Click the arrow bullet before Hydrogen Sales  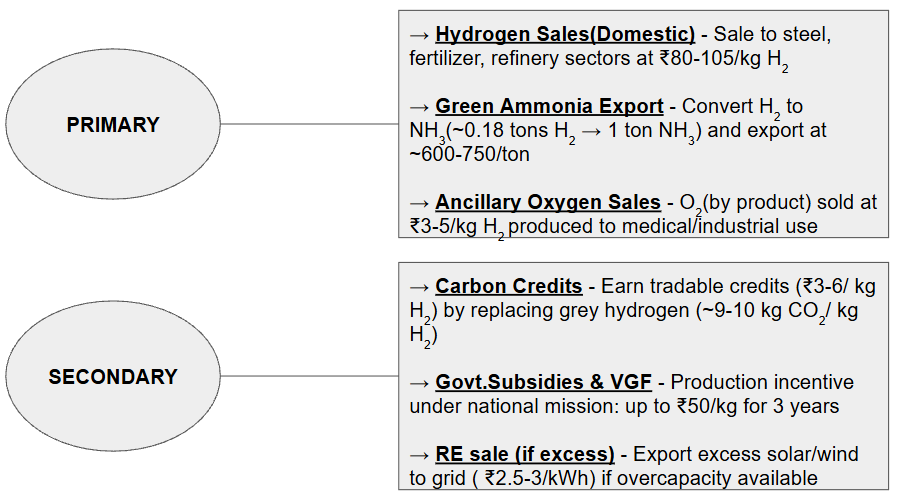tap(420, 35)
